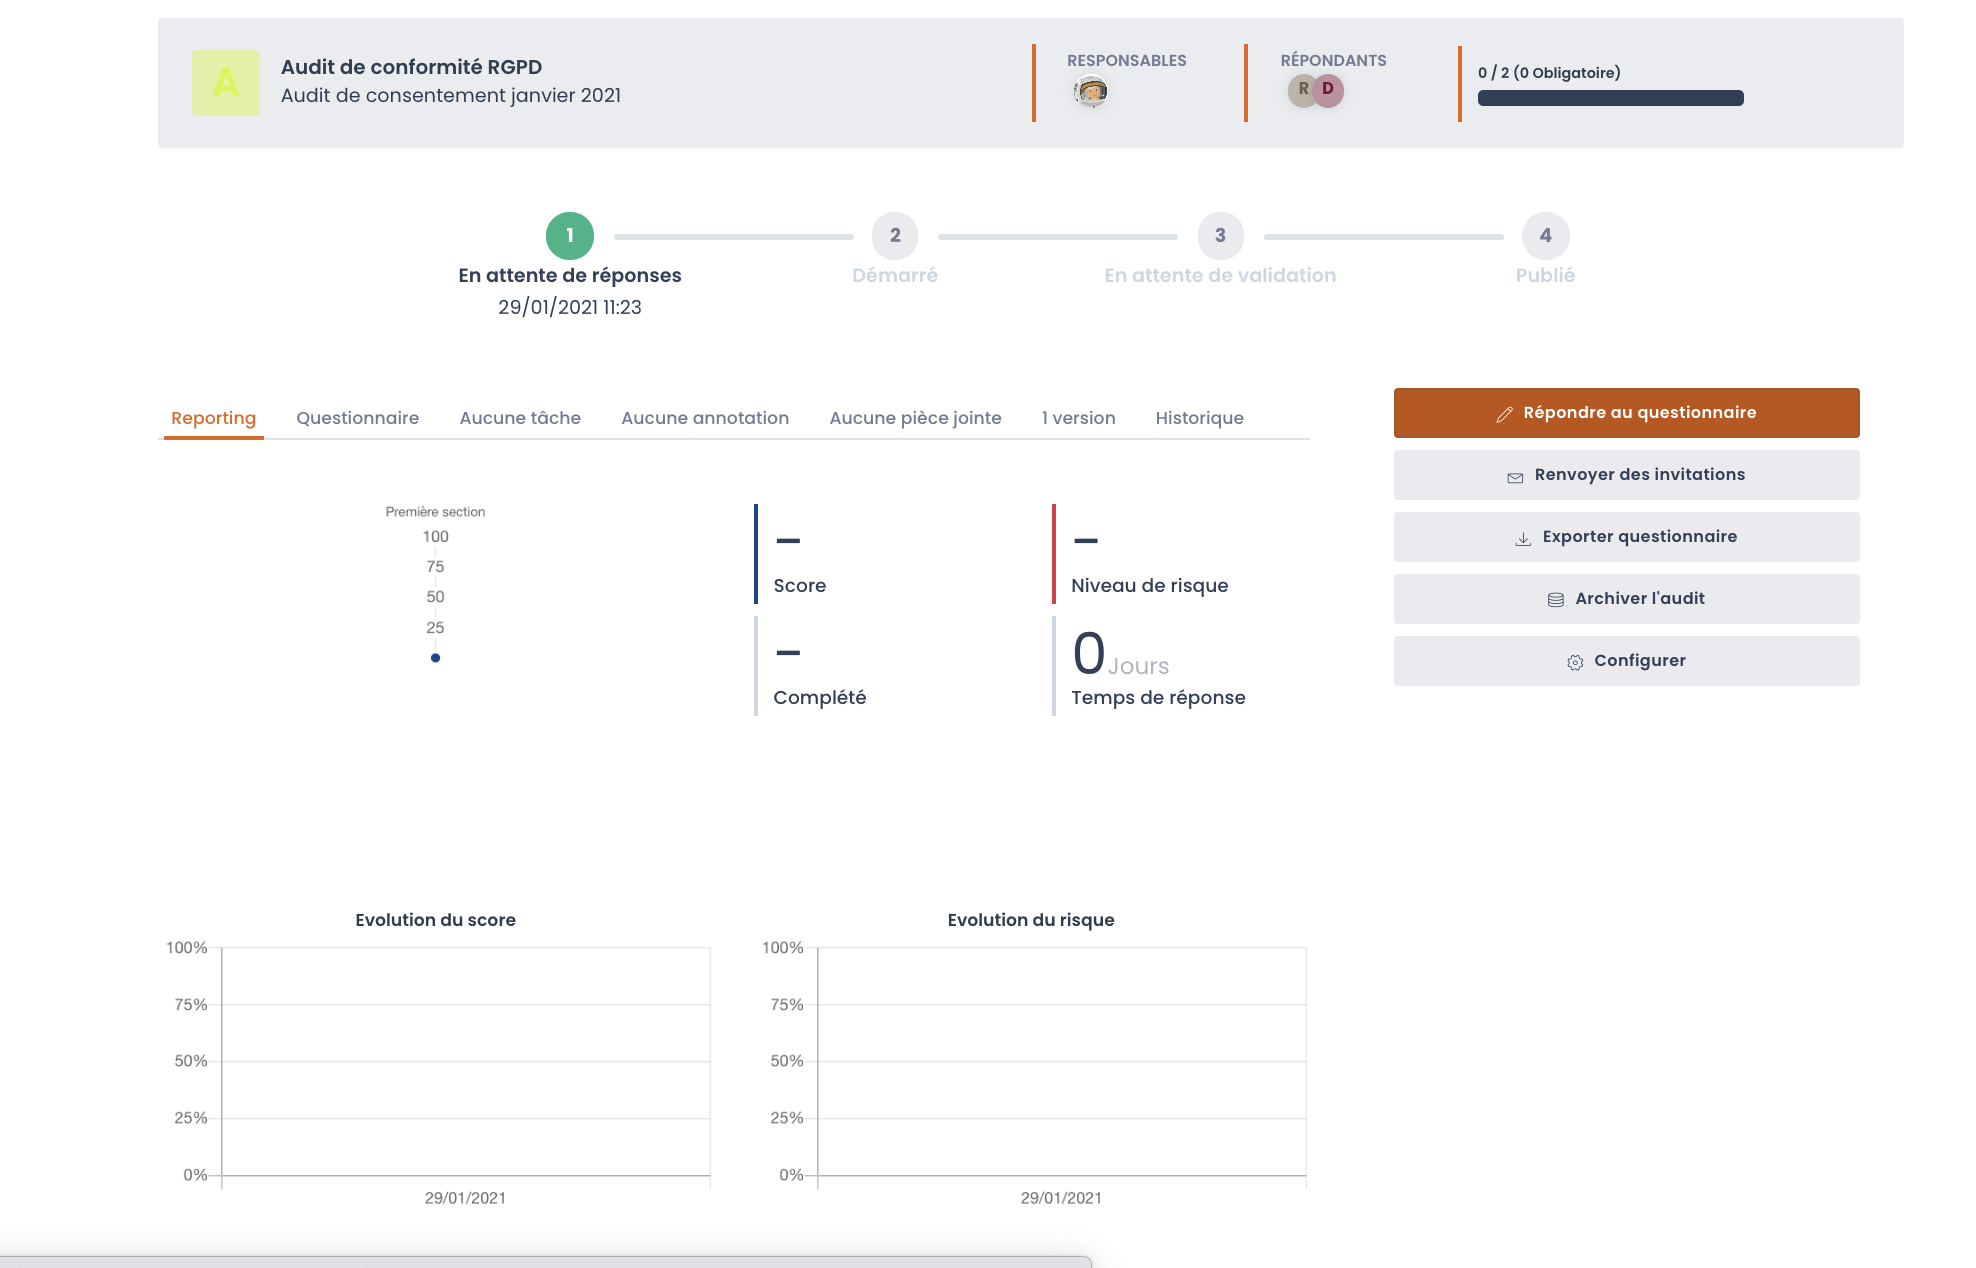Click the D respondent avatar
The height and width of the screenshot is (1268, 1976).
(1329, 90)
